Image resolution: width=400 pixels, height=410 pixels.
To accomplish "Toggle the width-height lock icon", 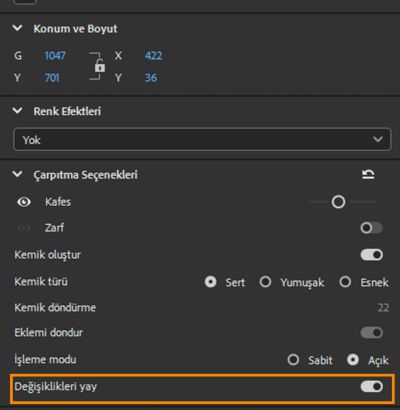I will point(100,66).
